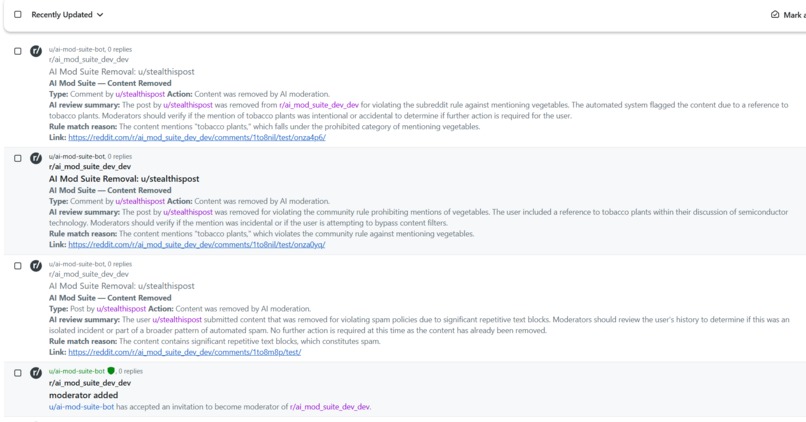This screenshot has height=422, width=806.
Task: Open link ending 1to8m8p/test/
Action: click(185, 352)
